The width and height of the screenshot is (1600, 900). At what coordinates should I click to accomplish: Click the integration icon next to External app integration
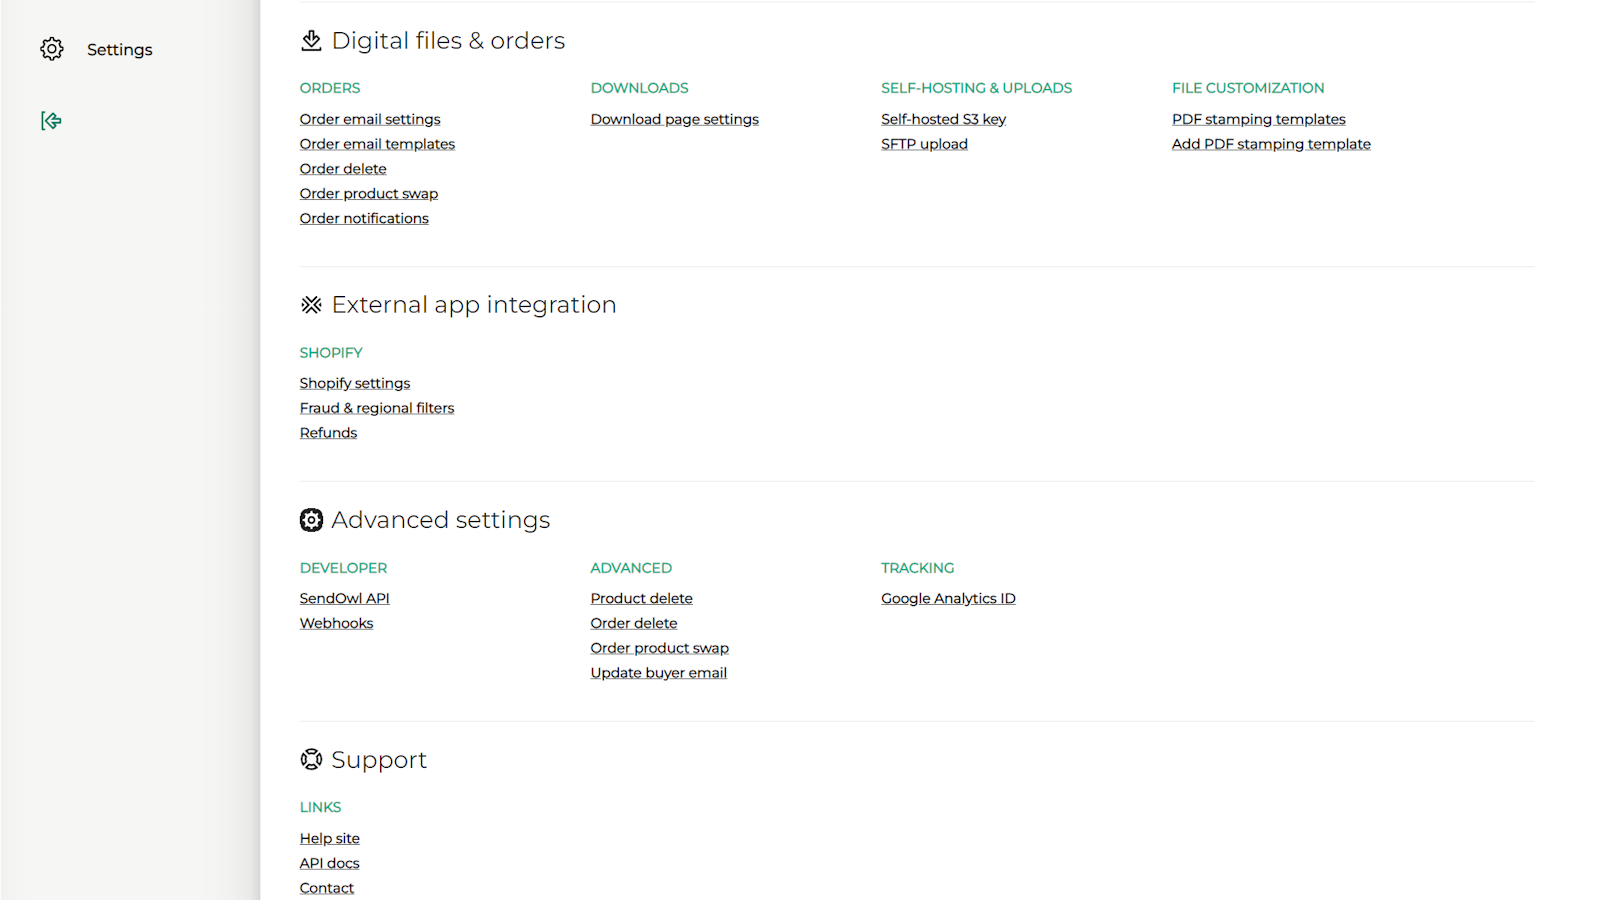311,304
